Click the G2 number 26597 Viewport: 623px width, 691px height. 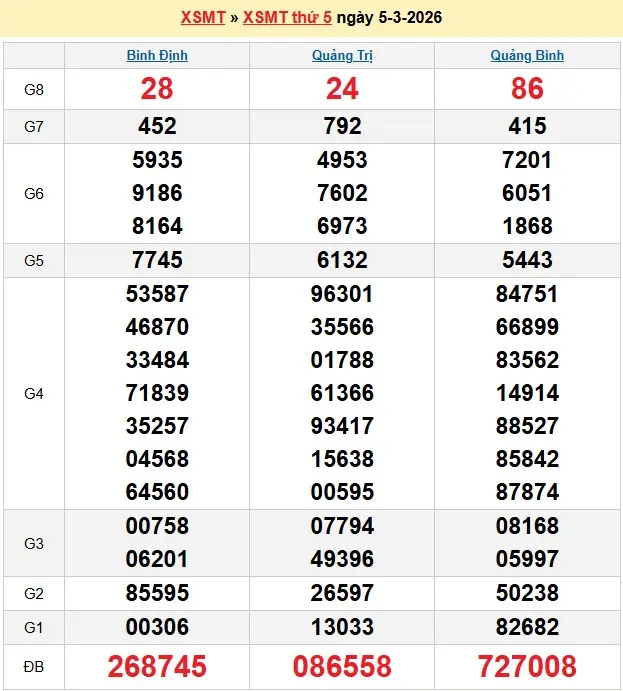click(342, 593)
